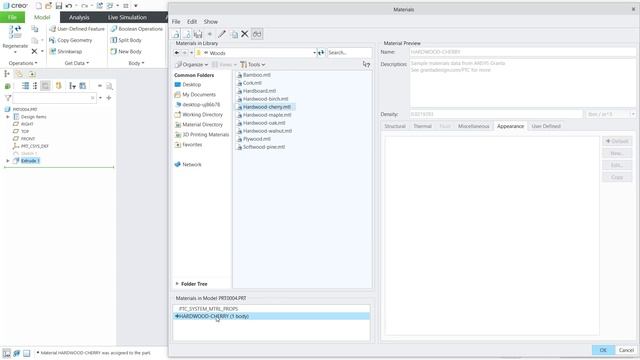Click the green File tab in Creo
The height and width of the screenshot is (360, 640).
pos(12,17)
